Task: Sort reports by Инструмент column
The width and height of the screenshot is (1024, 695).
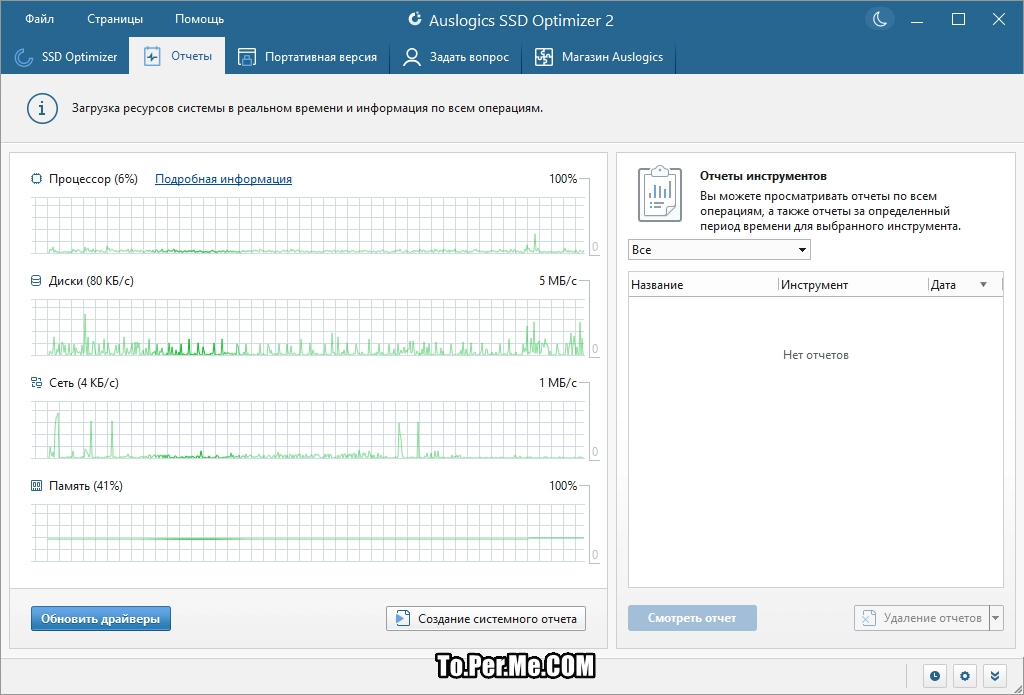Action: (853, 285)
